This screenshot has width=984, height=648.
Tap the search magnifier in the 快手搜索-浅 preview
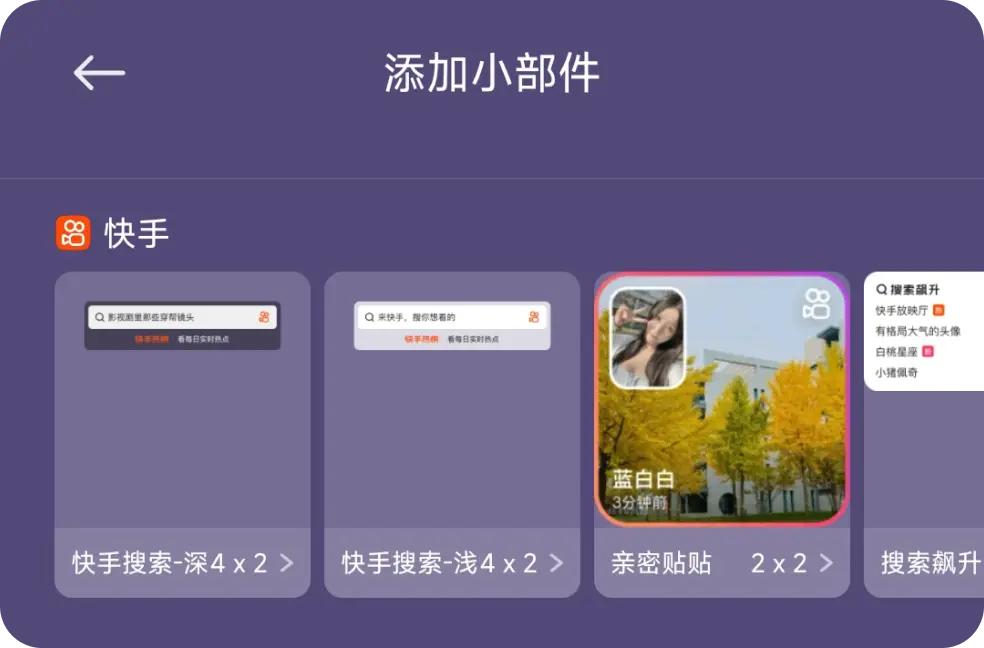(x=369, y=317)
